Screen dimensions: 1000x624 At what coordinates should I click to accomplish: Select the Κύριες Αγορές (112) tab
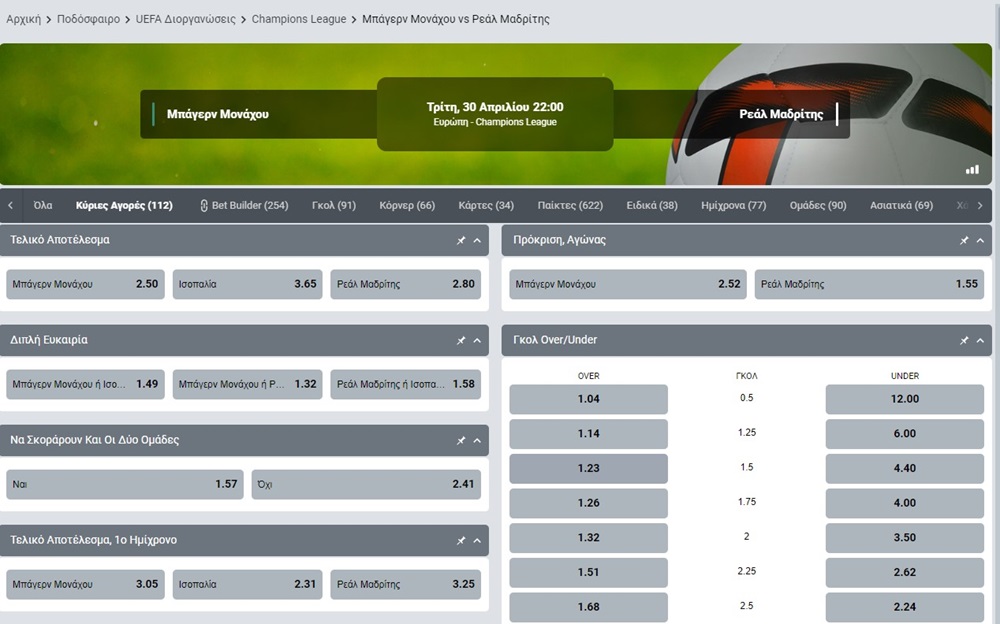(x=124, y=205)
